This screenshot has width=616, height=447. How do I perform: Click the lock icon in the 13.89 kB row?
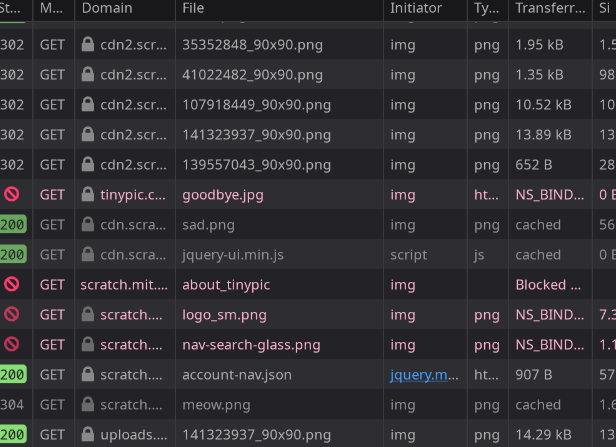(88, 134)
